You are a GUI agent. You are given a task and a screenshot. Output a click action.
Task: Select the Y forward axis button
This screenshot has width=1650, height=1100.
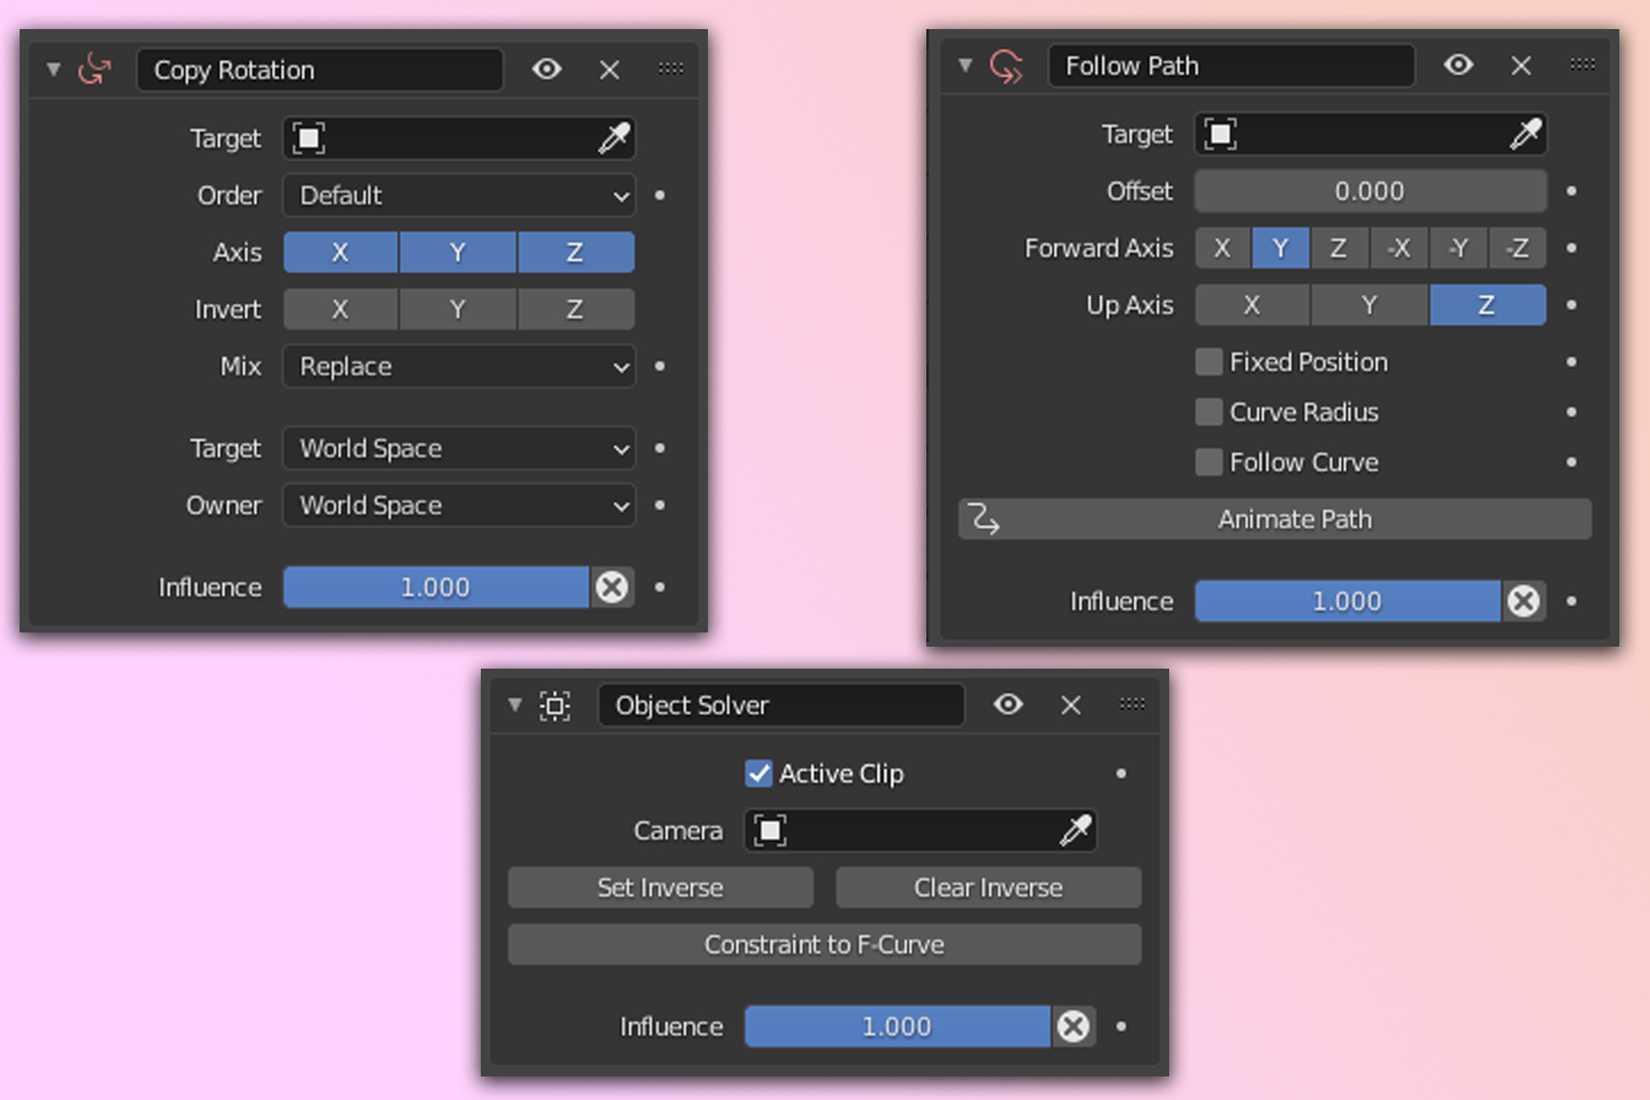(x=1280, y=248)
